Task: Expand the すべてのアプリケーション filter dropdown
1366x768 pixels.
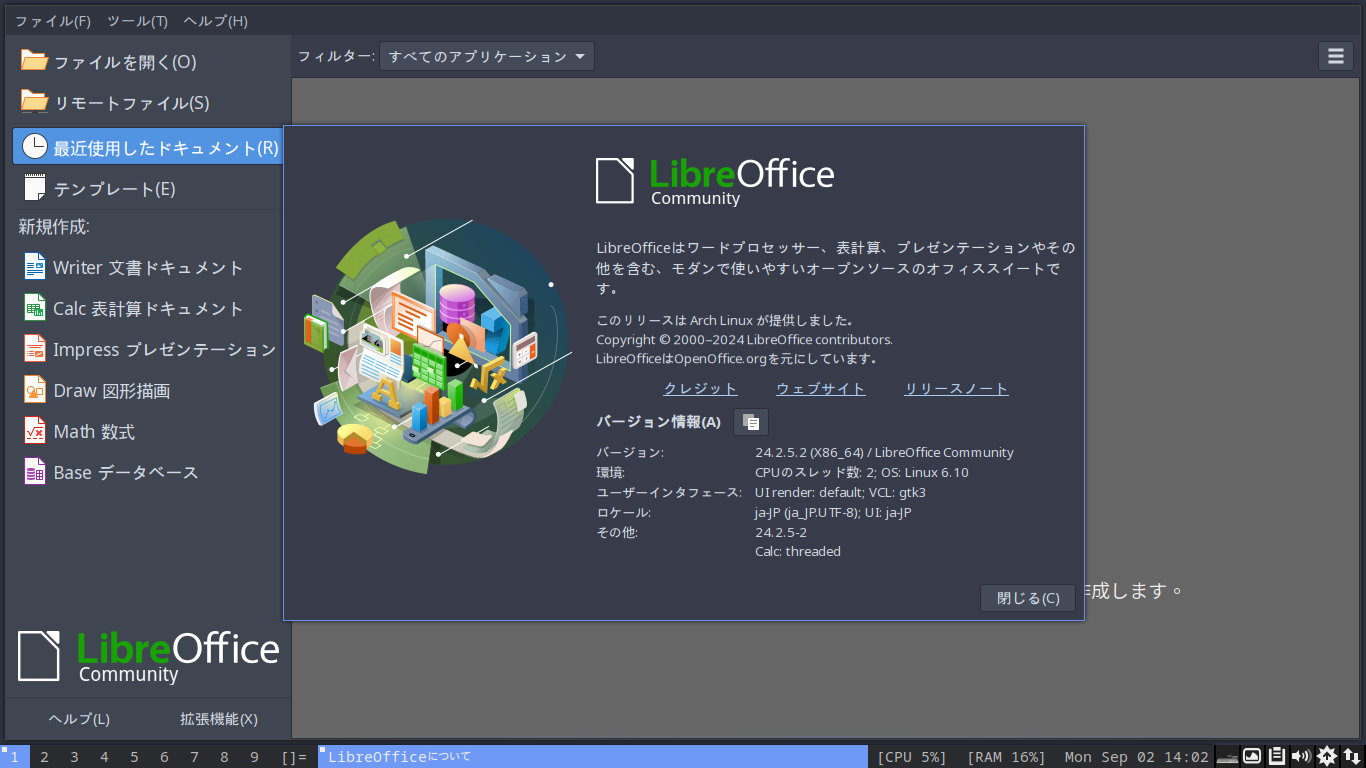Action: 487,56
